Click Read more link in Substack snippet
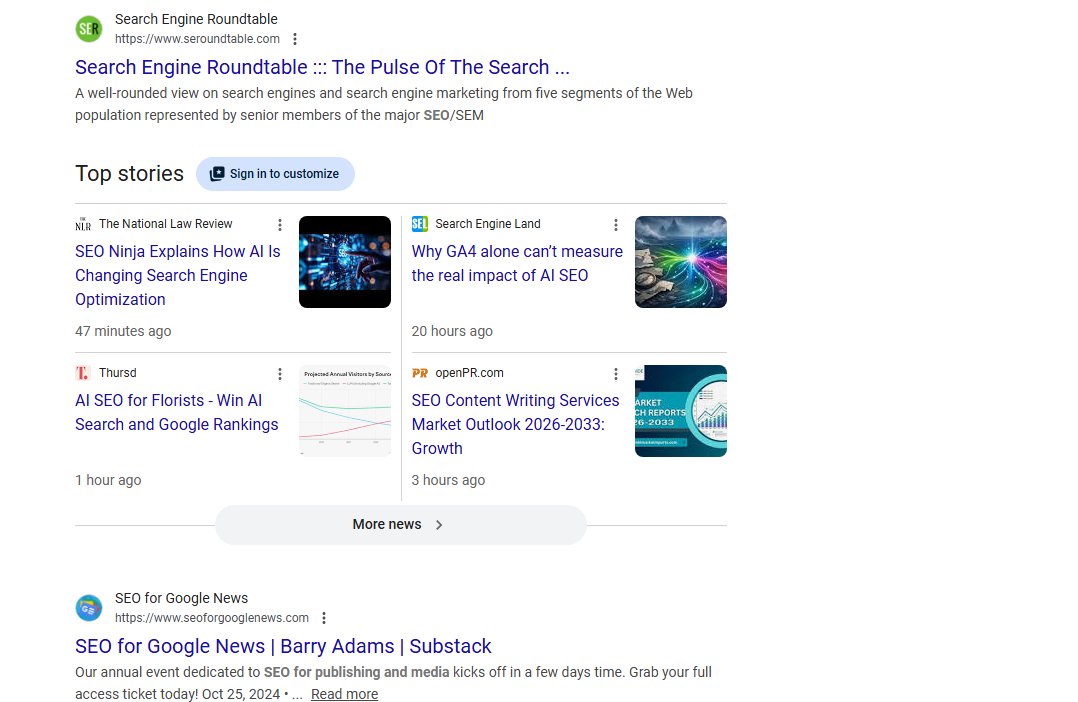 pyautogui.click(x=344, y=694)
